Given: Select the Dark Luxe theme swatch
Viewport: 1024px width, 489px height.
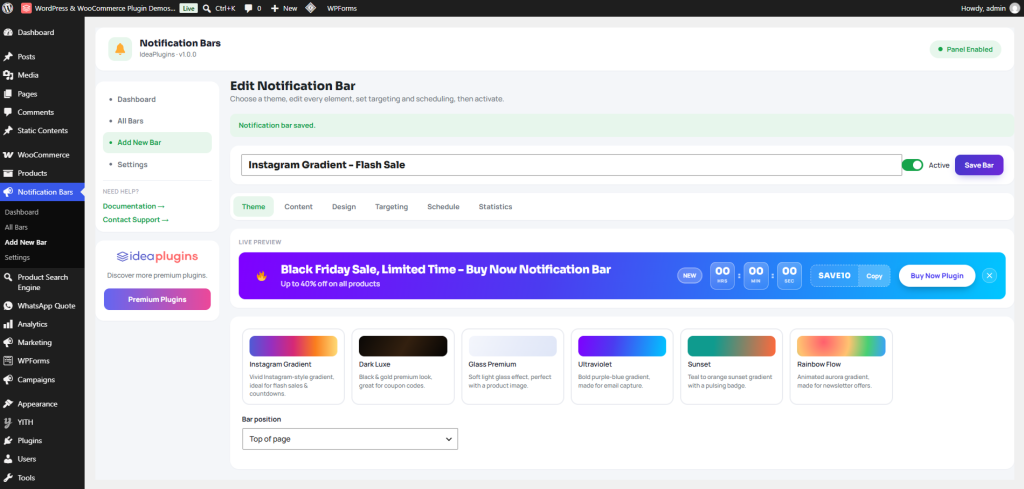Looking at the screenshot, I should [403, 346].
